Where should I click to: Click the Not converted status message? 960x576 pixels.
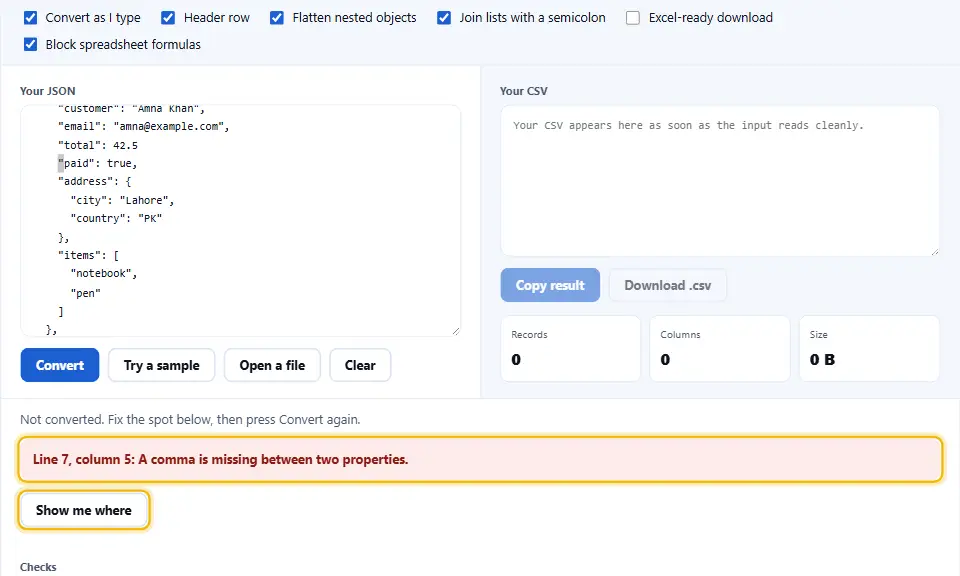[190, 420]
